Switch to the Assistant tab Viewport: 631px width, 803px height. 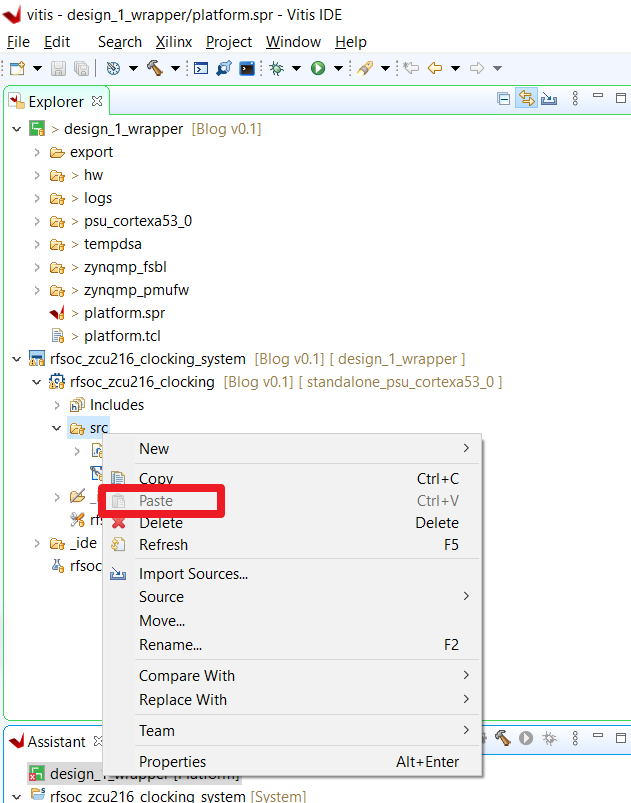click(x=56, y=742)
